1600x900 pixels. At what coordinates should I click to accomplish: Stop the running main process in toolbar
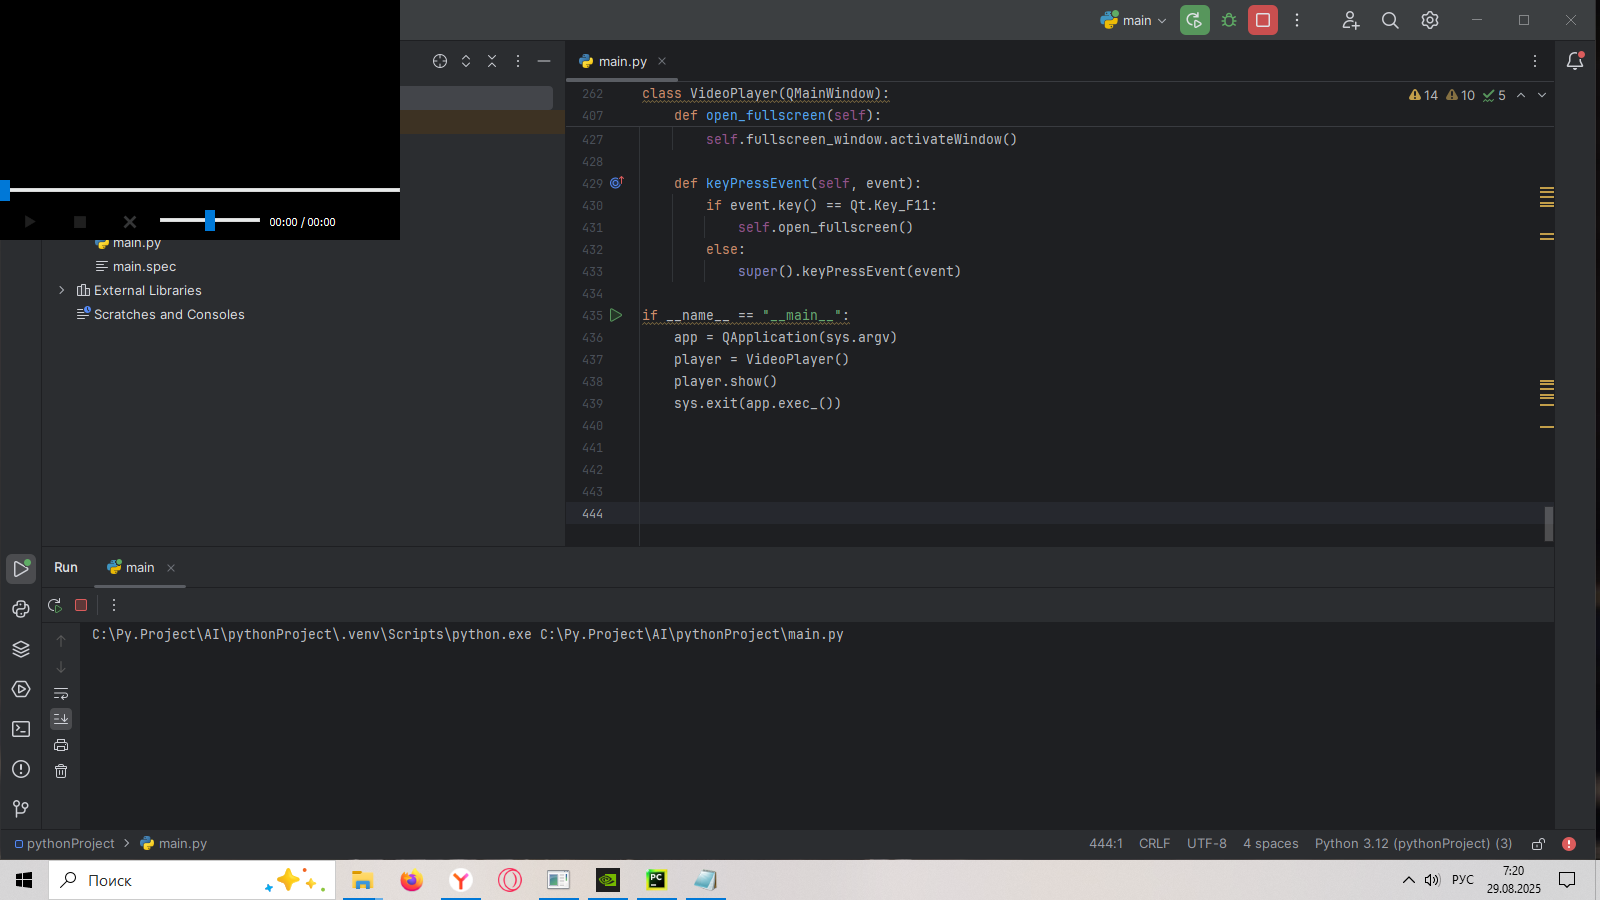point(1263,20)
